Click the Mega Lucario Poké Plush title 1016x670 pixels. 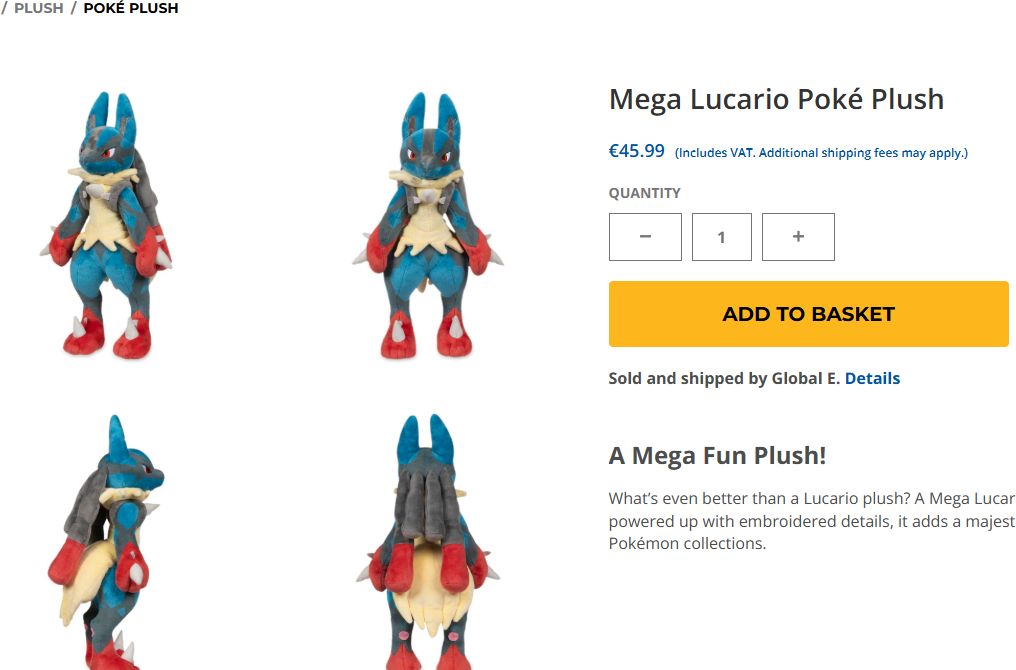pyautogui.click(x=776, y=99)
